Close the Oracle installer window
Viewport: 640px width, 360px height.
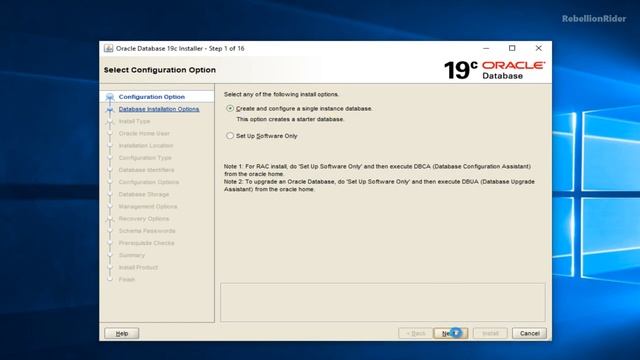(538, 48)
